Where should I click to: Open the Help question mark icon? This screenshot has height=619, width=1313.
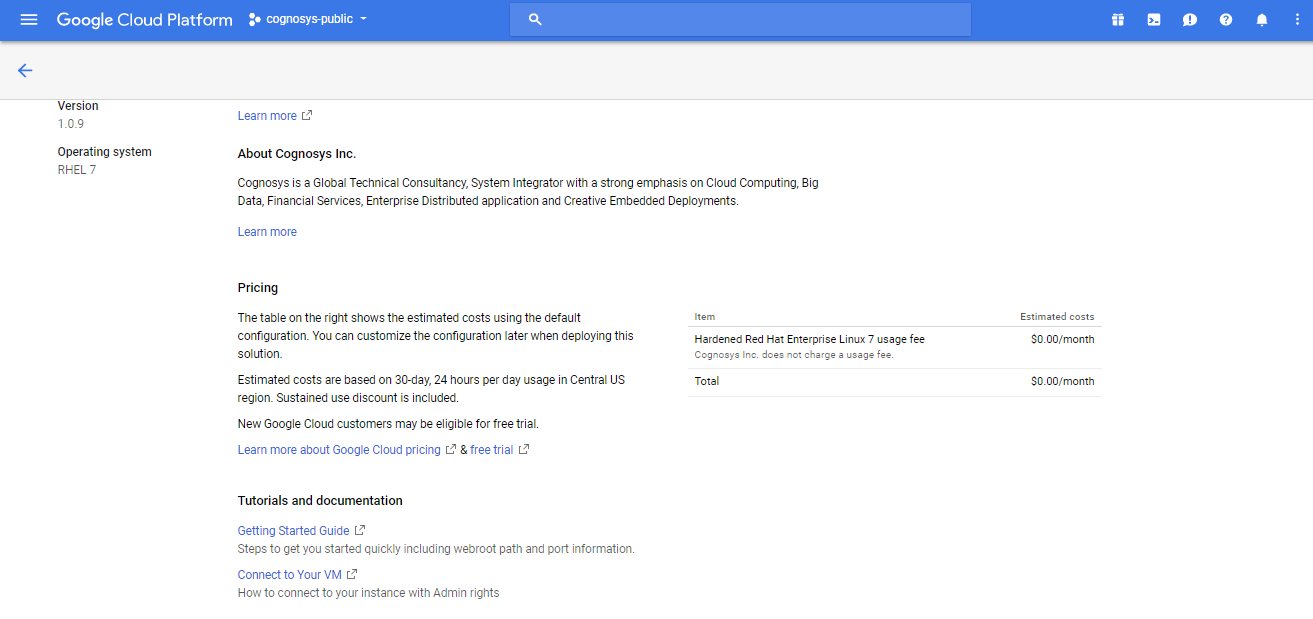[x=1225, y=20]
